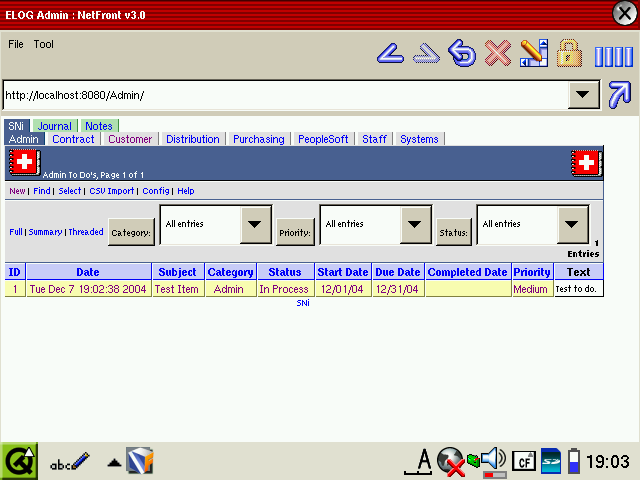640x480 pixels.
Task: Select the Admin logbook tab
Action: click(x=24, y=139)
